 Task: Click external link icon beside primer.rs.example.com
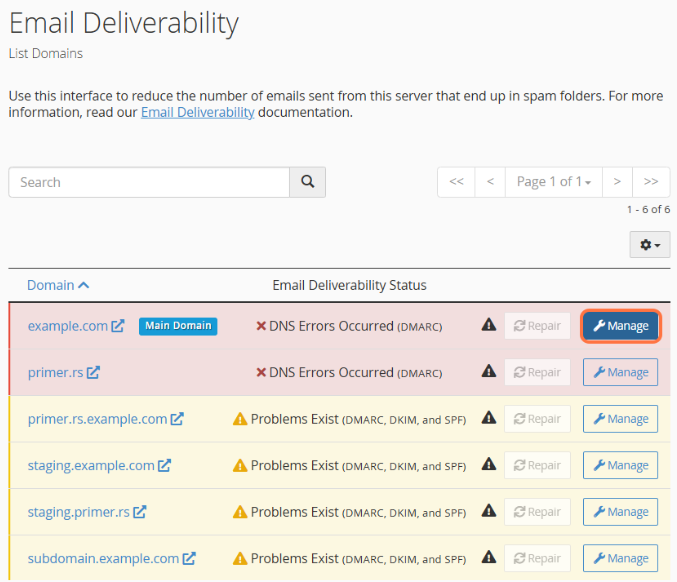(x=177, y=419)
